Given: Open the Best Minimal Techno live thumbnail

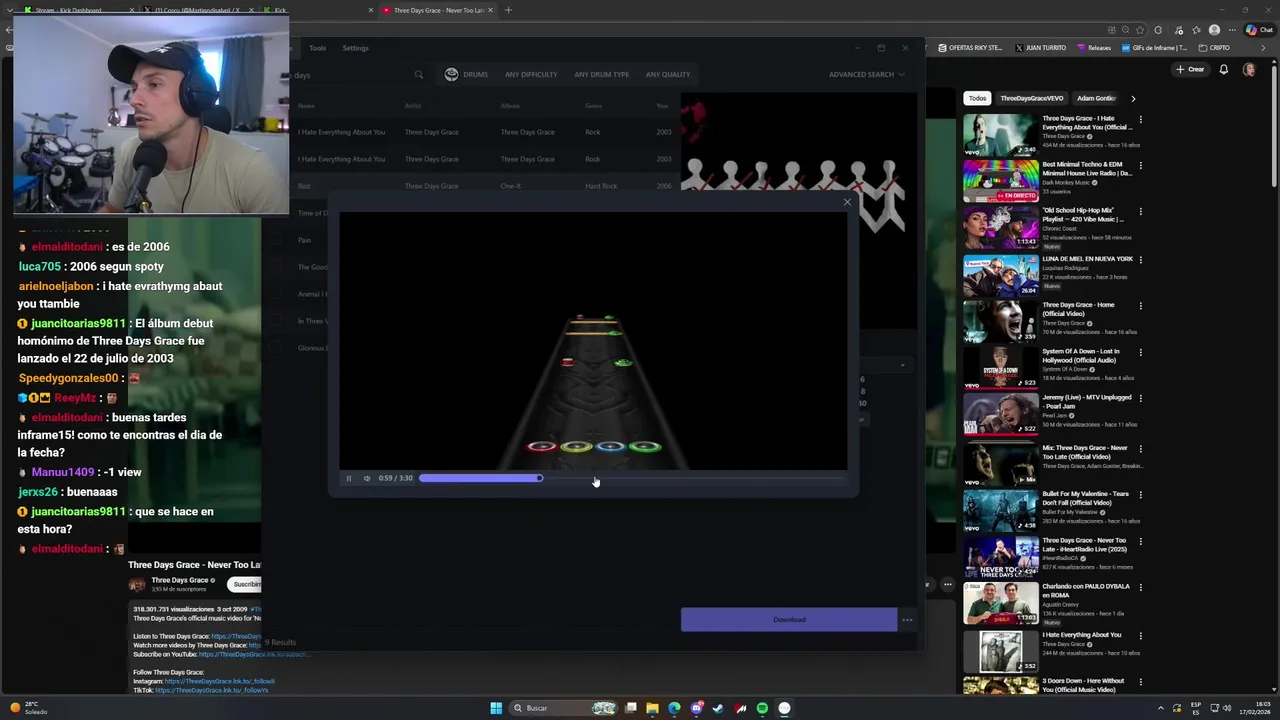Looking at the screenshot, I should (x=1001, y=181).
